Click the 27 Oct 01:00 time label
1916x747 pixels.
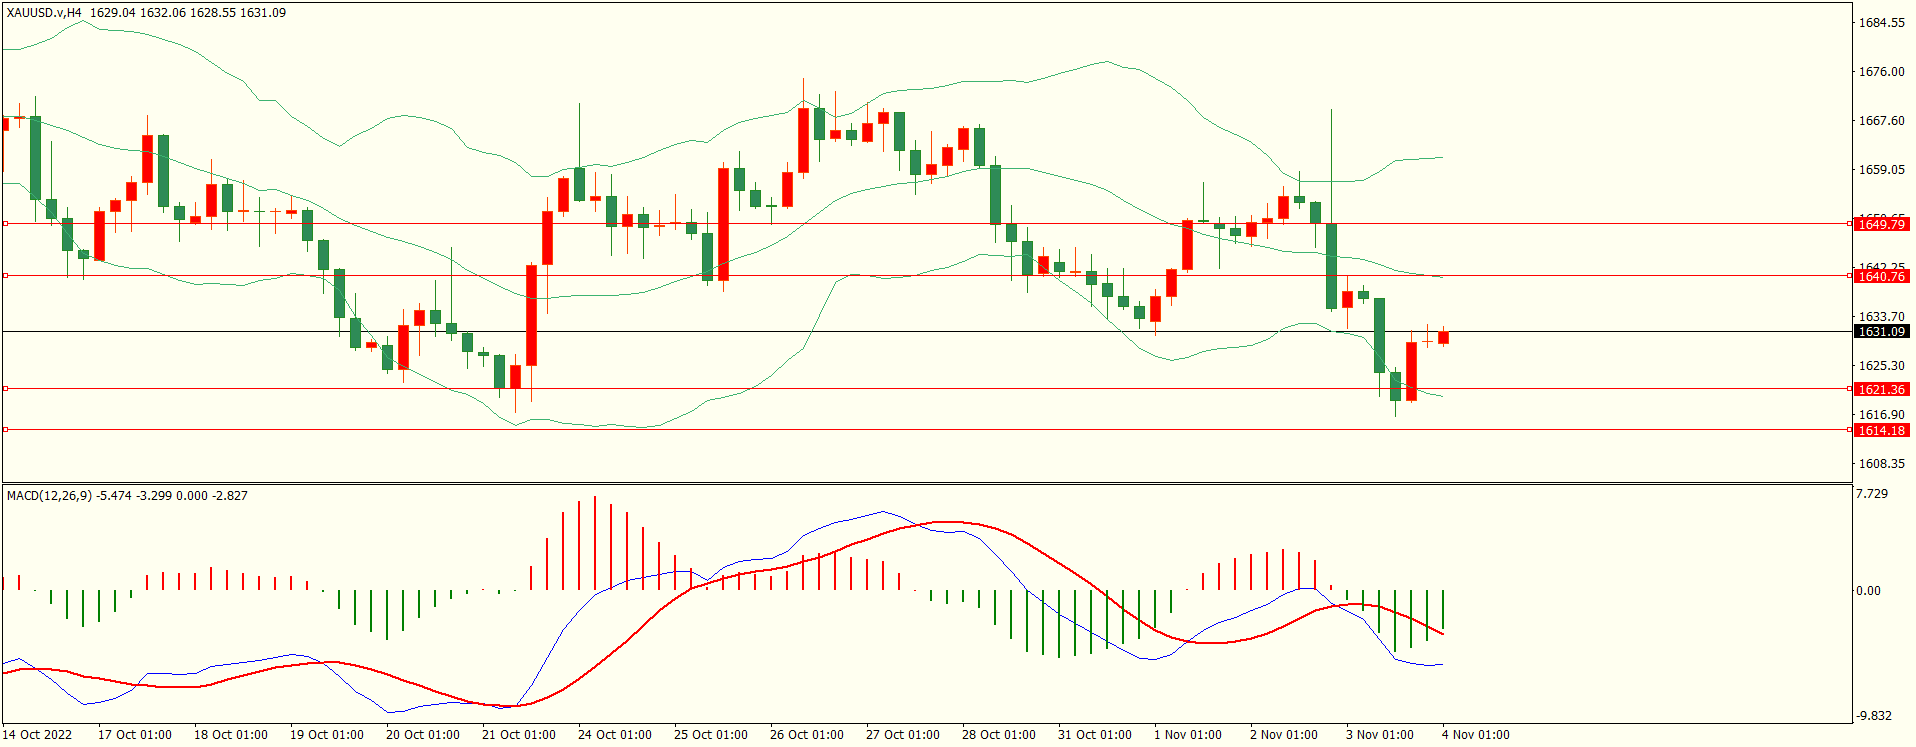903,734
